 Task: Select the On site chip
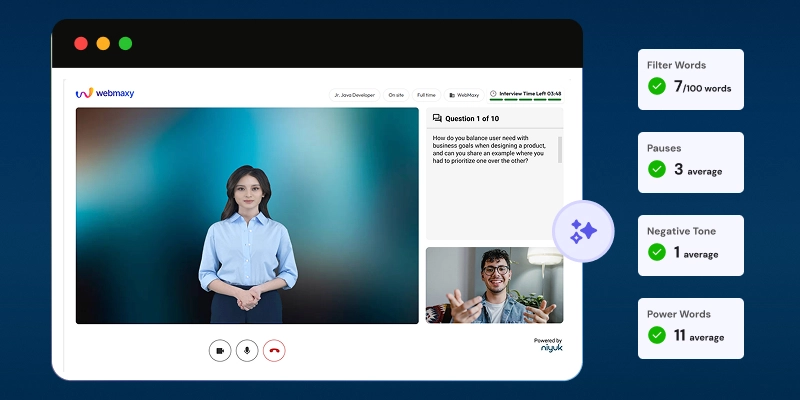396,95
